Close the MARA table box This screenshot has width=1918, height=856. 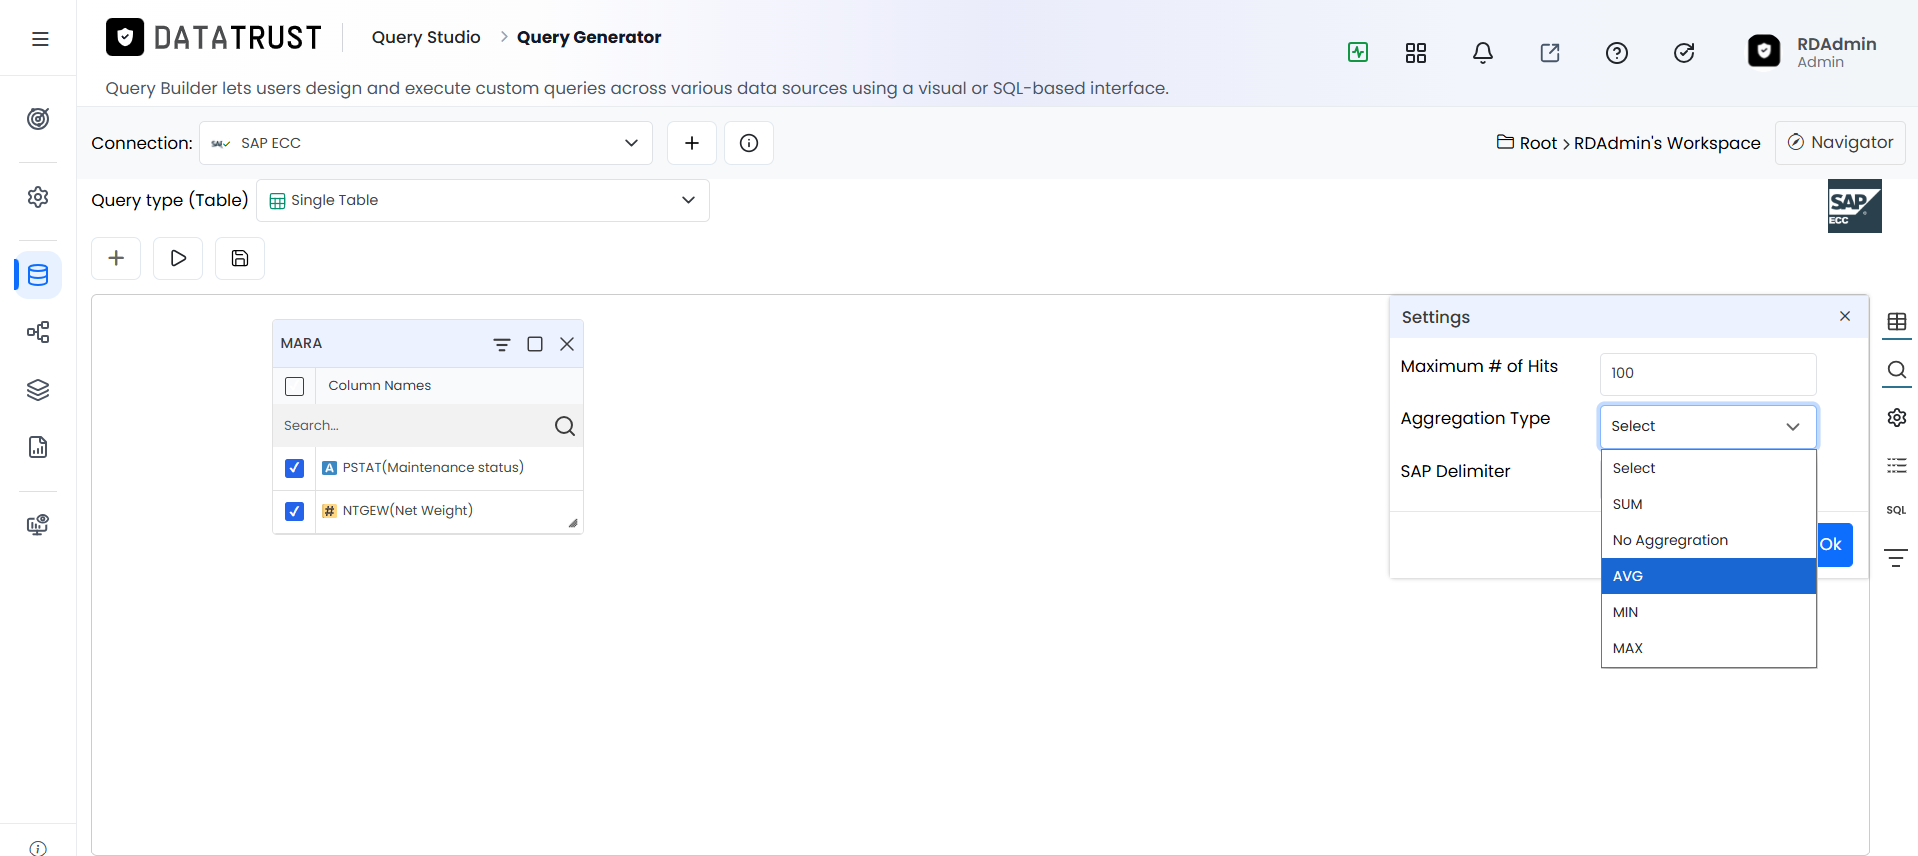pyautogui.click(x=567, y=344)
